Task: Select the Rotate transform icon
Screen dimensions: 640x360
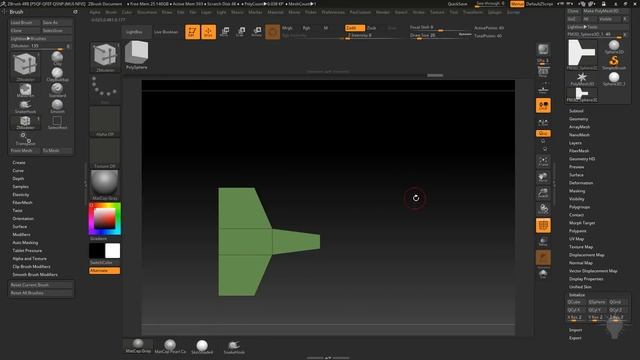Action: point(257,32)
